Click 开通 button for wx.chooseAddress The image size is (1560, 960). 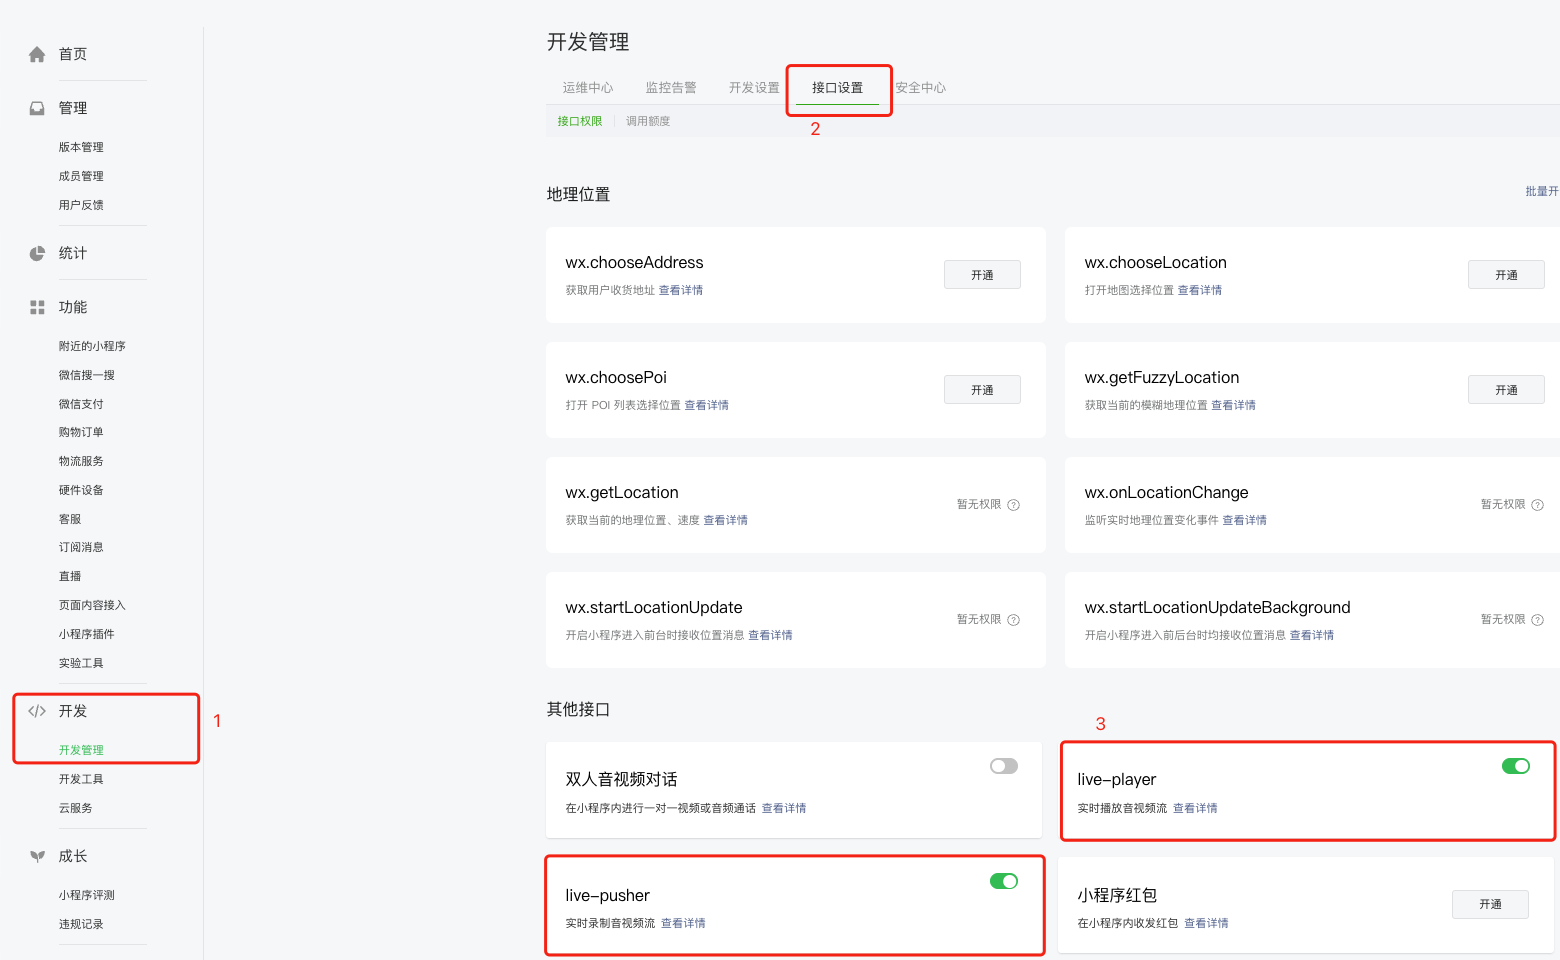tap(982, 275)
